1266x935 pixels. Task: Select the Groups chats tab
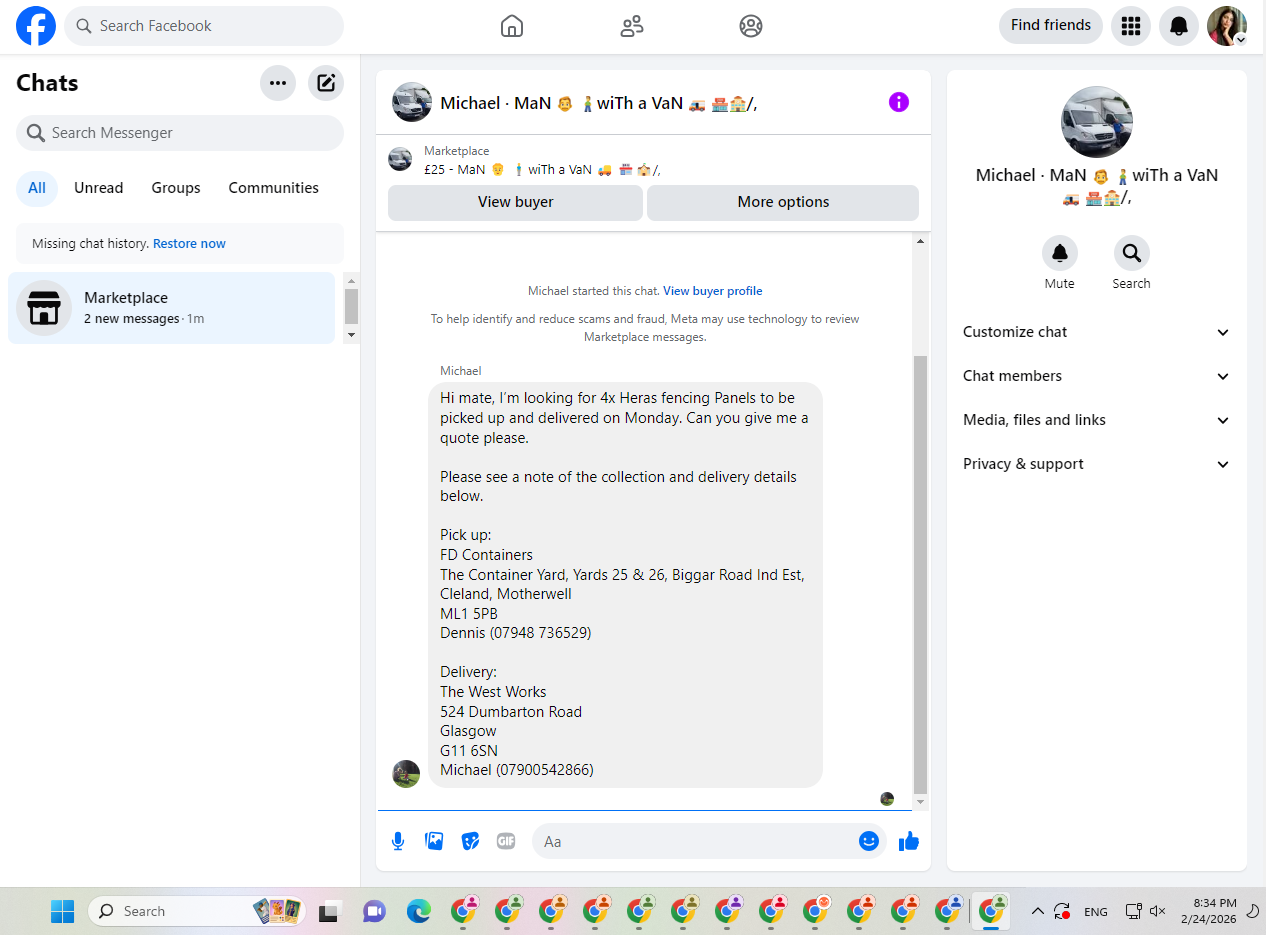(176, 188)
